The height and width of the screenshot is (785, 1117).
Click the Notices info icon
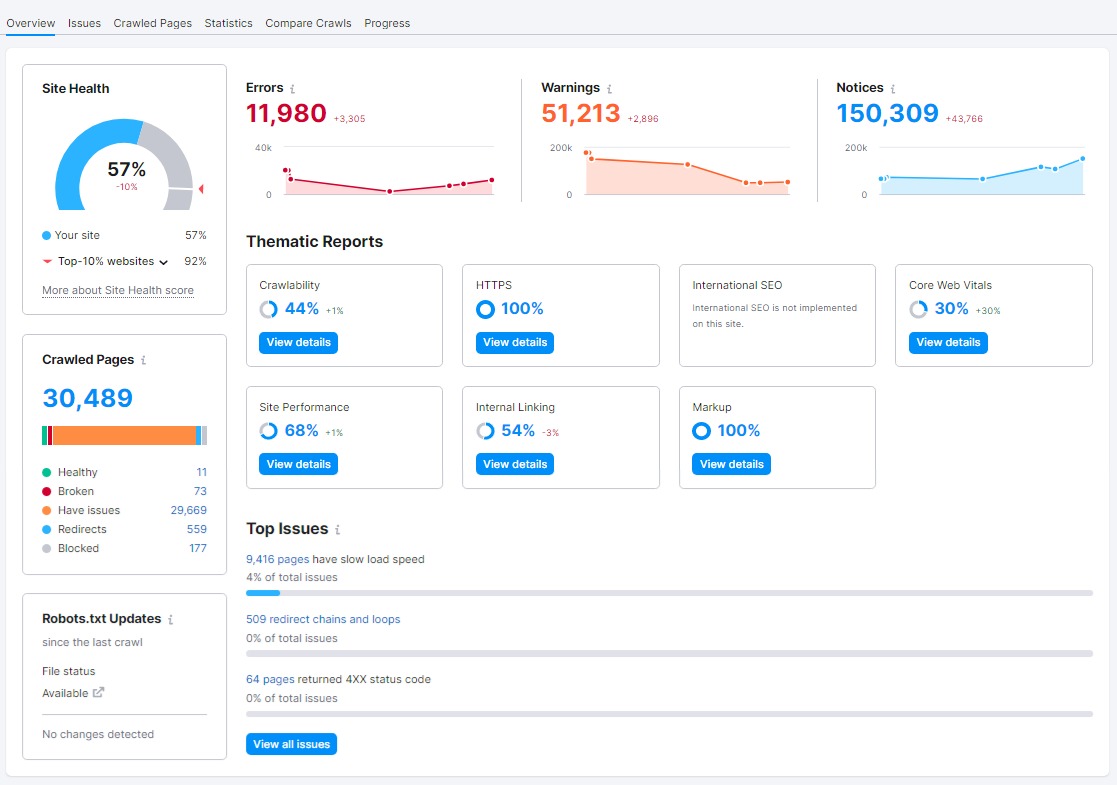pyautogui.click(x=893, y=89)
